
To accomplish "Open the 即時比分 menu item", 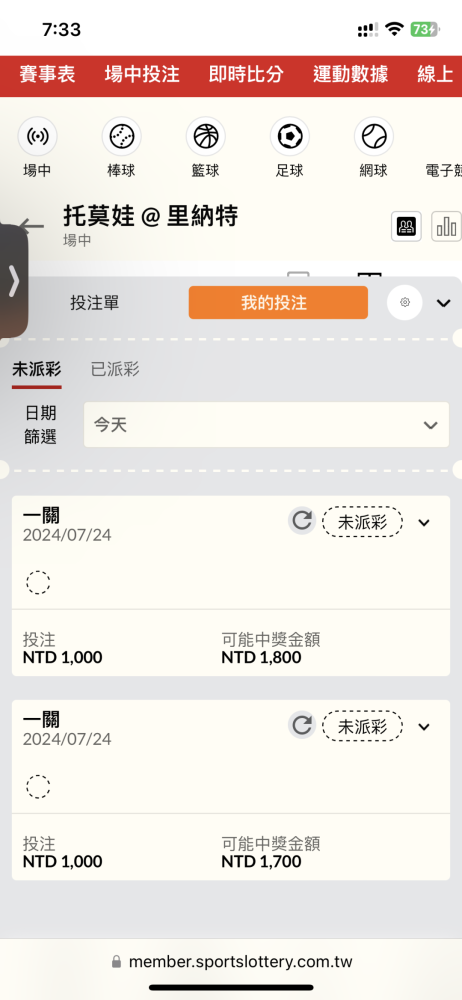I will [x=246, y=75].
